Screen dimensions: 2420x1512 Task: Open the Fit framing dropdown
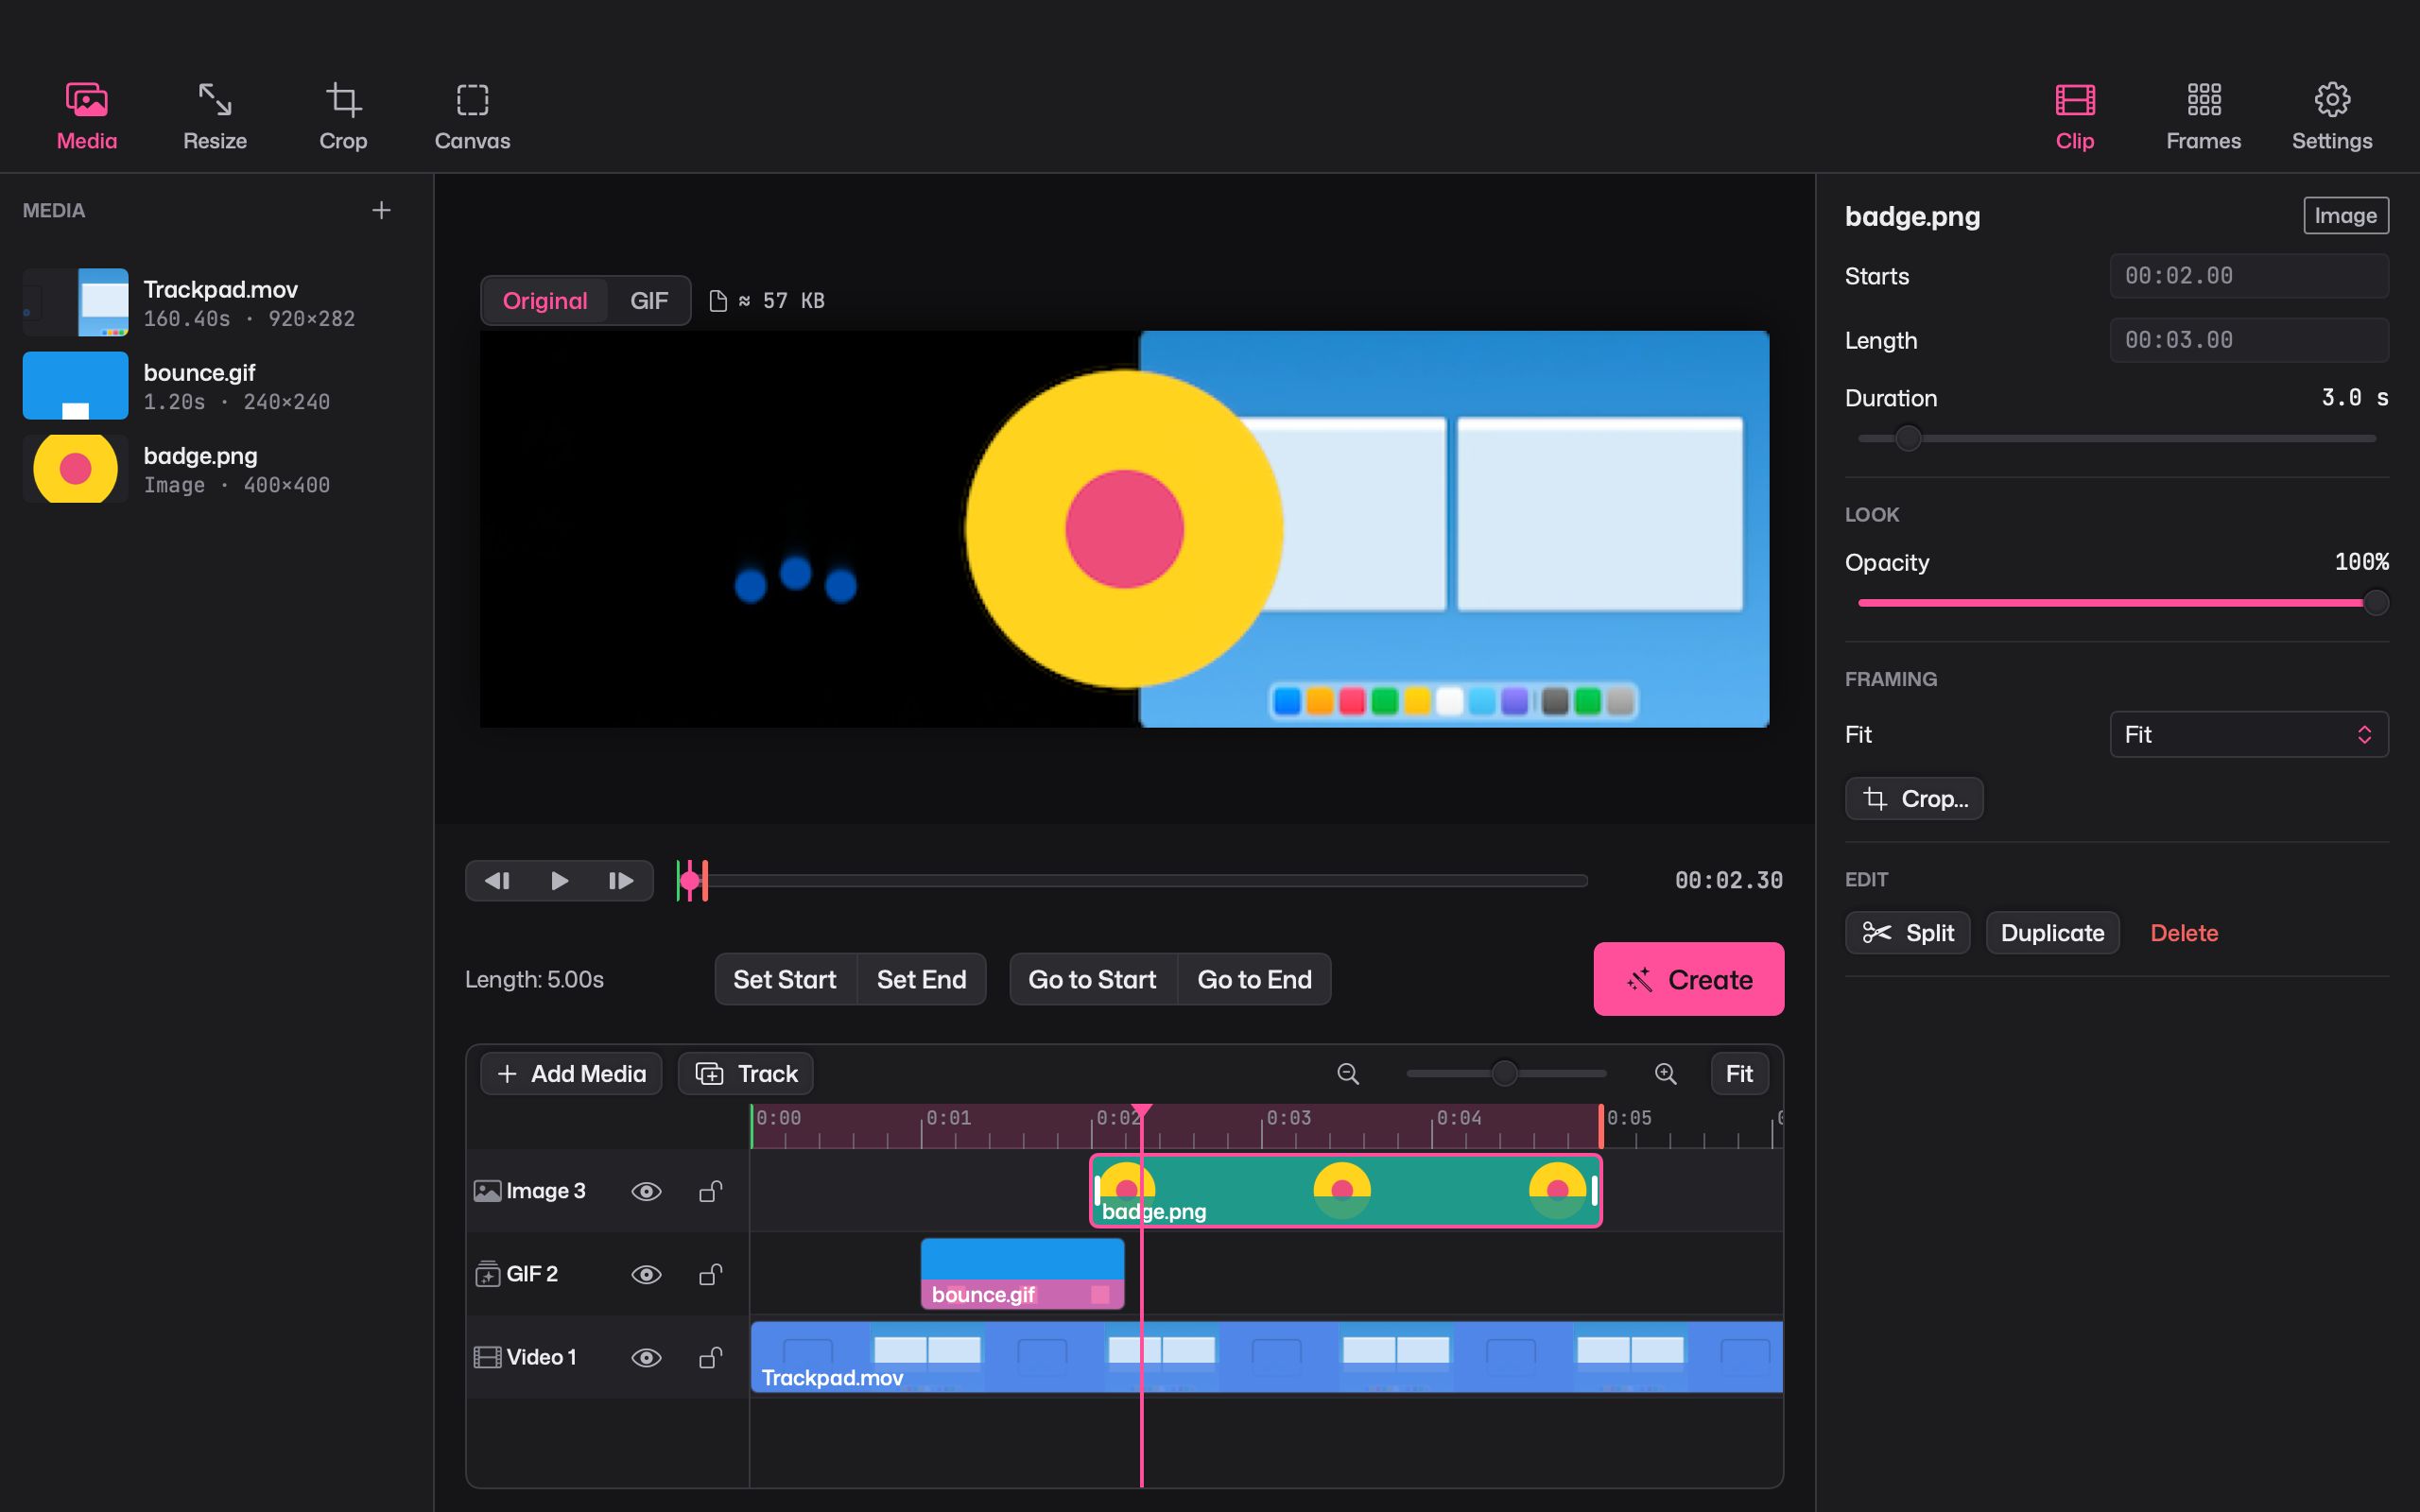2249,734
